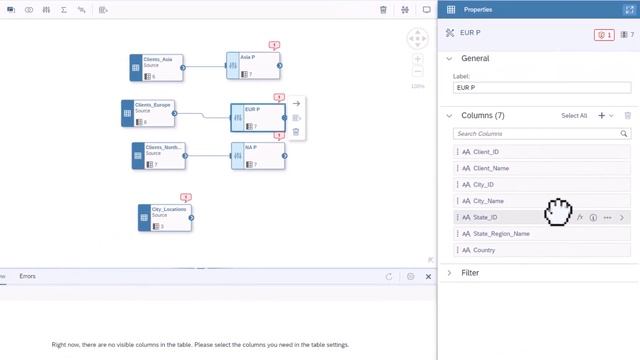Click the trash icon in EUR P context menu
The width and height of the screenshot is (640, 360).
[296, 132]
